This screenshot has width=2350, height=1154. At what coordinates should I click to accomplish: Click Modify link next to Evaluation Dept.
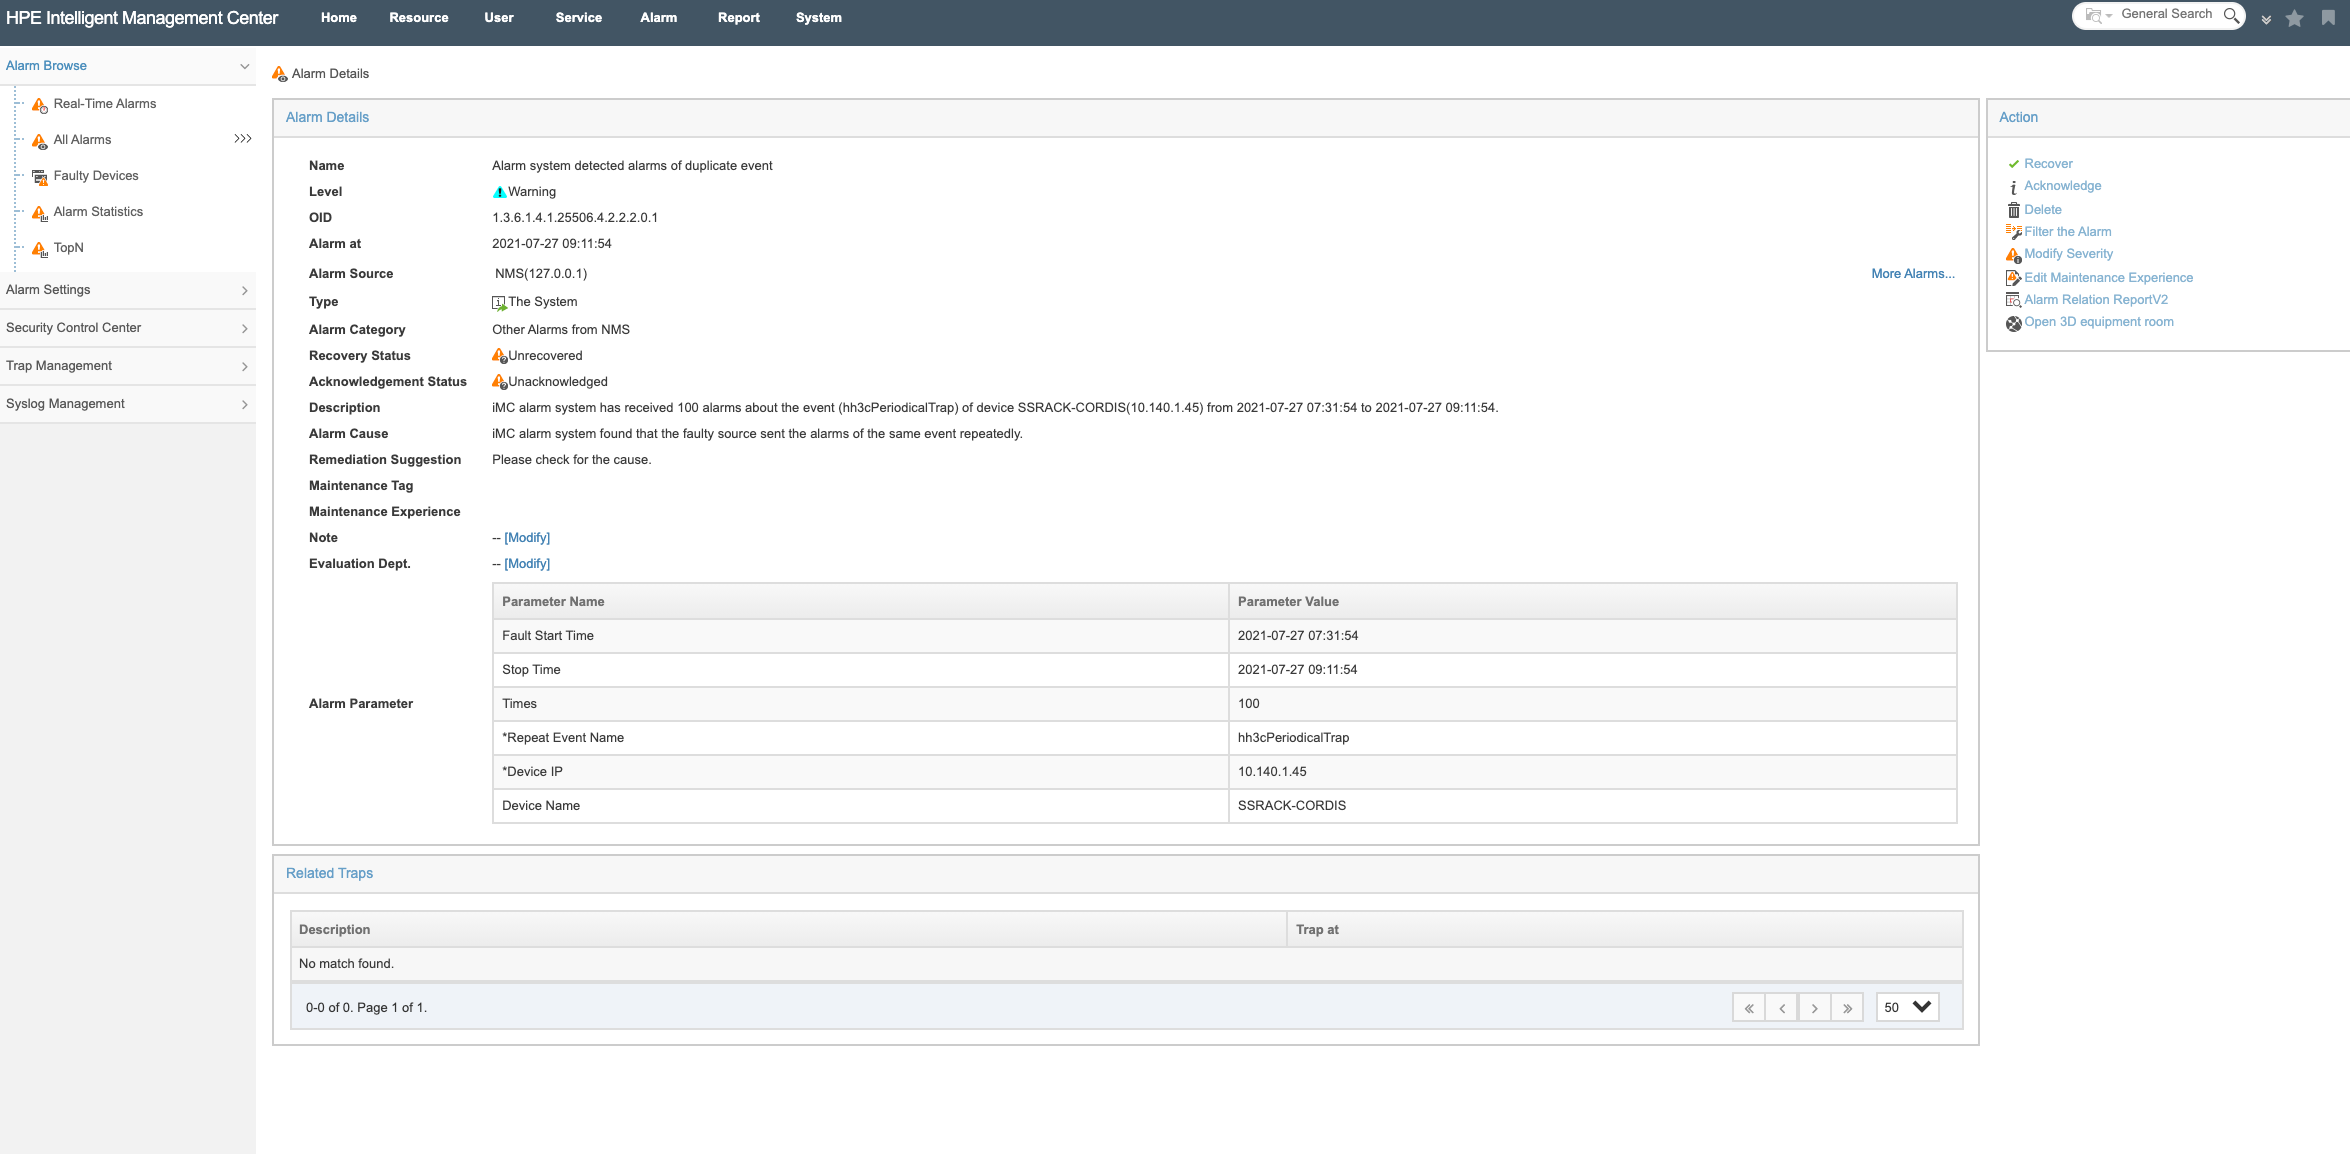pos(527,564)
